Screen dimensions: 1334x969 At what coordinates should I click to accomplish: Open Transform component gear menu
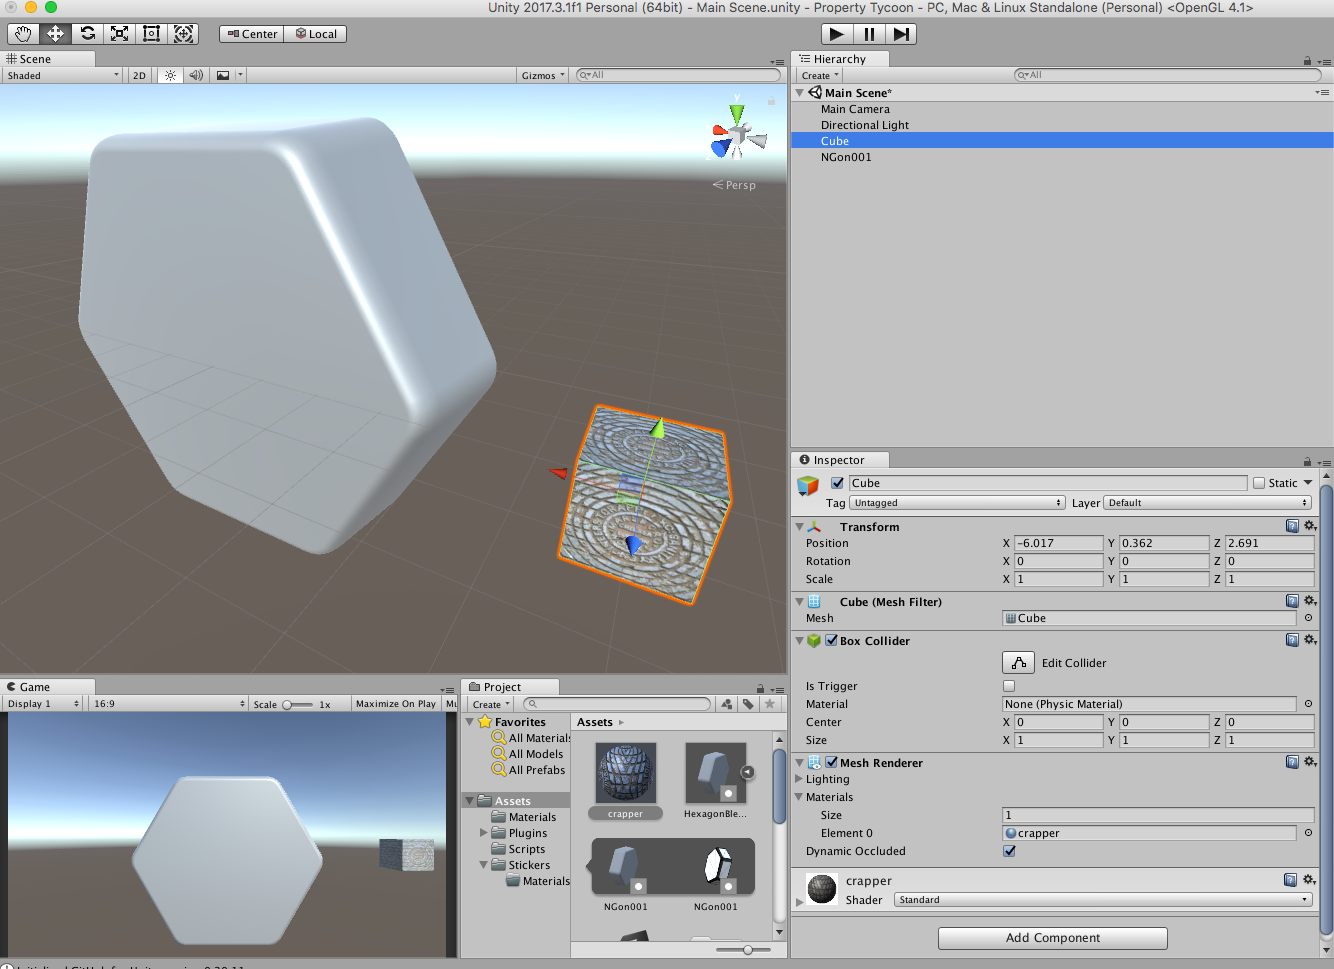[x=1310, y=526]
